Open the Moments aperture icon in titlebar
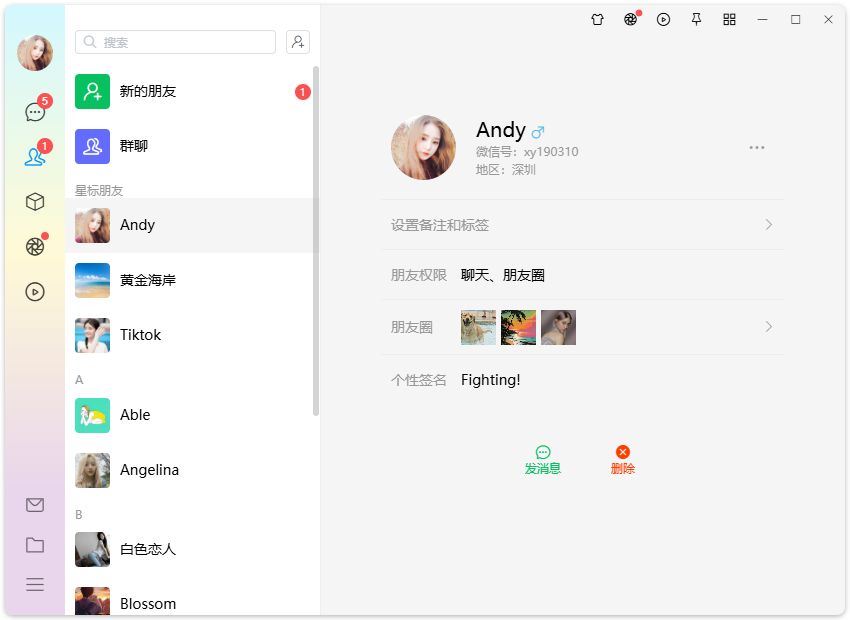Image resolution: width=850 pixels, height=620 pixels. (630, 19)
